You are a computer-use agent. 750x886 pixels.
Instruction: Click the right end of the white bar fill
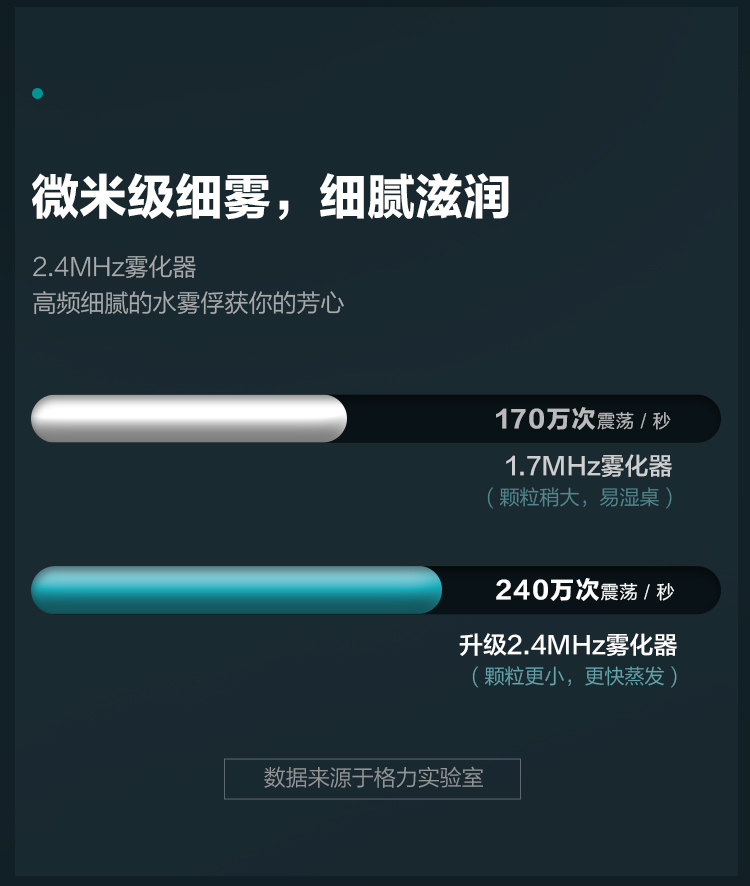(337, 419)
